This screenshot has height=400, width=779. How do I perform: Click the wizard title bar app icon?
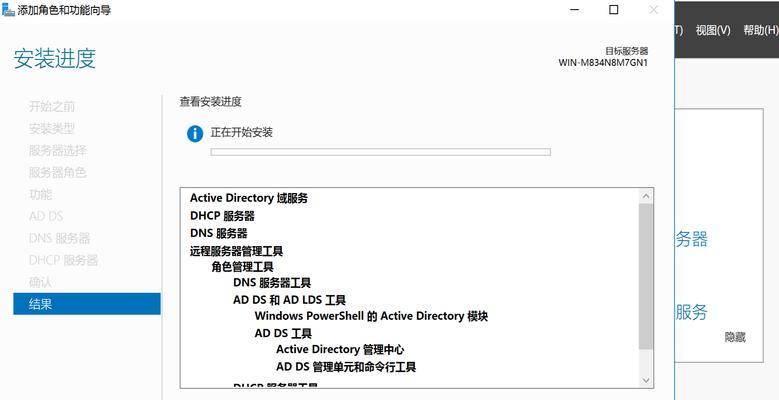point(8,9)
